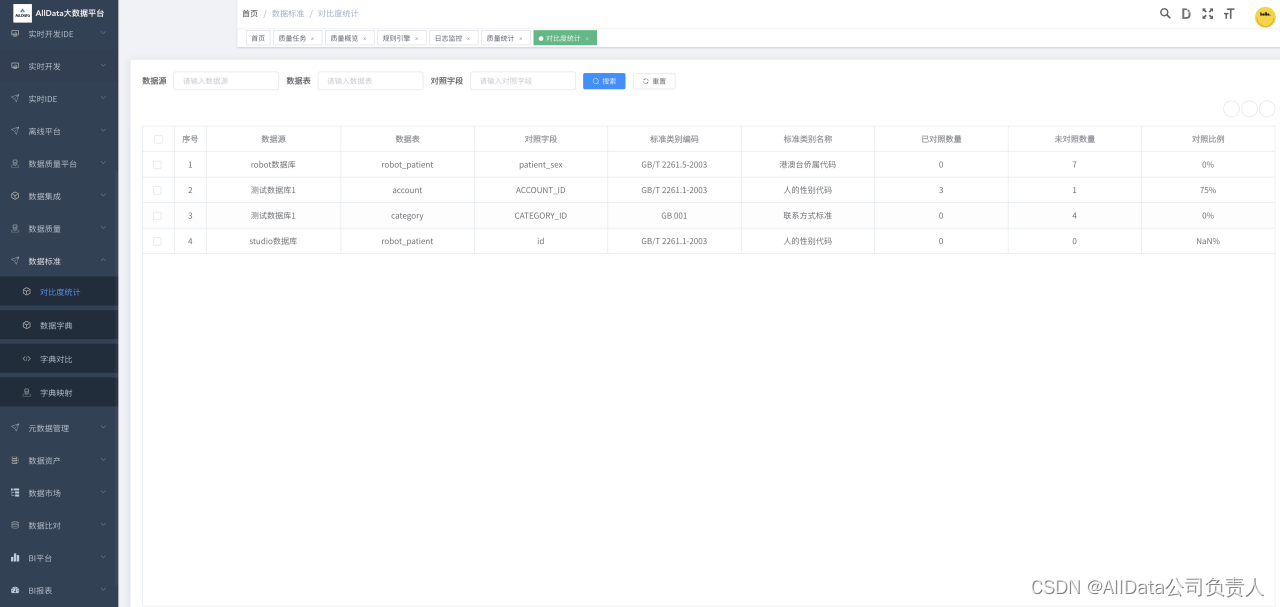Viewport: 1280px width, 607px height.
Task: Switch to the 规则引擎 tab
Action: (x=401, y=38)
